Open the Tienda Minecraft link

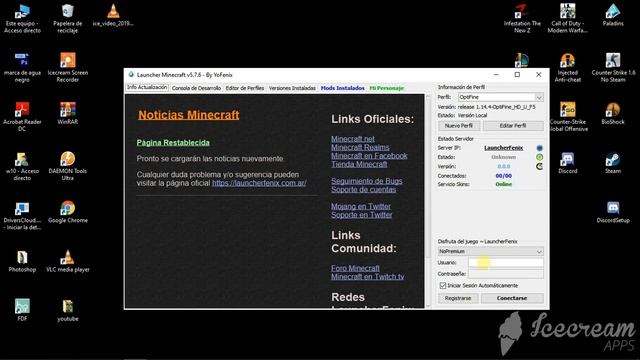(359, 164)
